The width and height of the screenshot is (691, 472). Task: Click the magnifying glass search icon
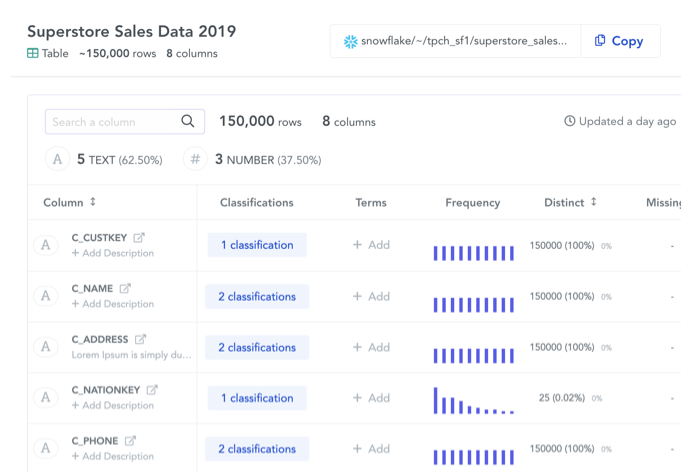tap(188, 121)
